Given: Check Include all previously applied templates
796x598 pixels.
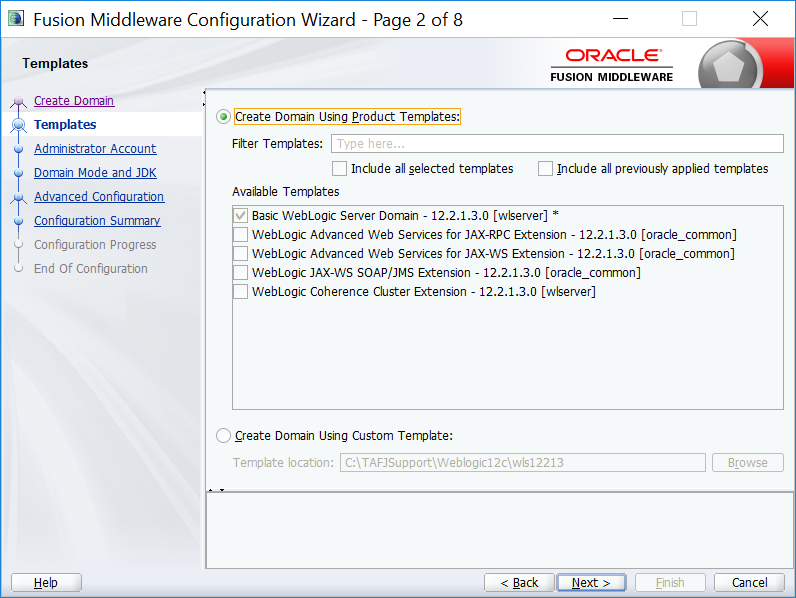Looking at the screenshot, I should [x=546, y=169].
